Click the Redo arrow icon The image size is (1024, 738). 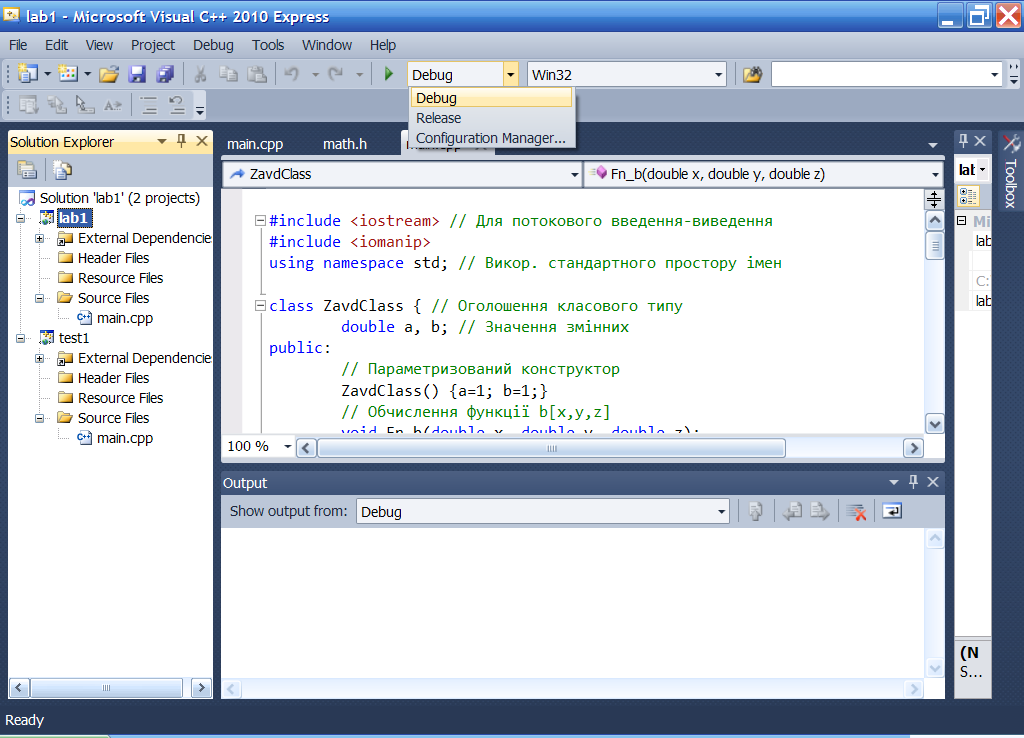(x=336, y=74)
